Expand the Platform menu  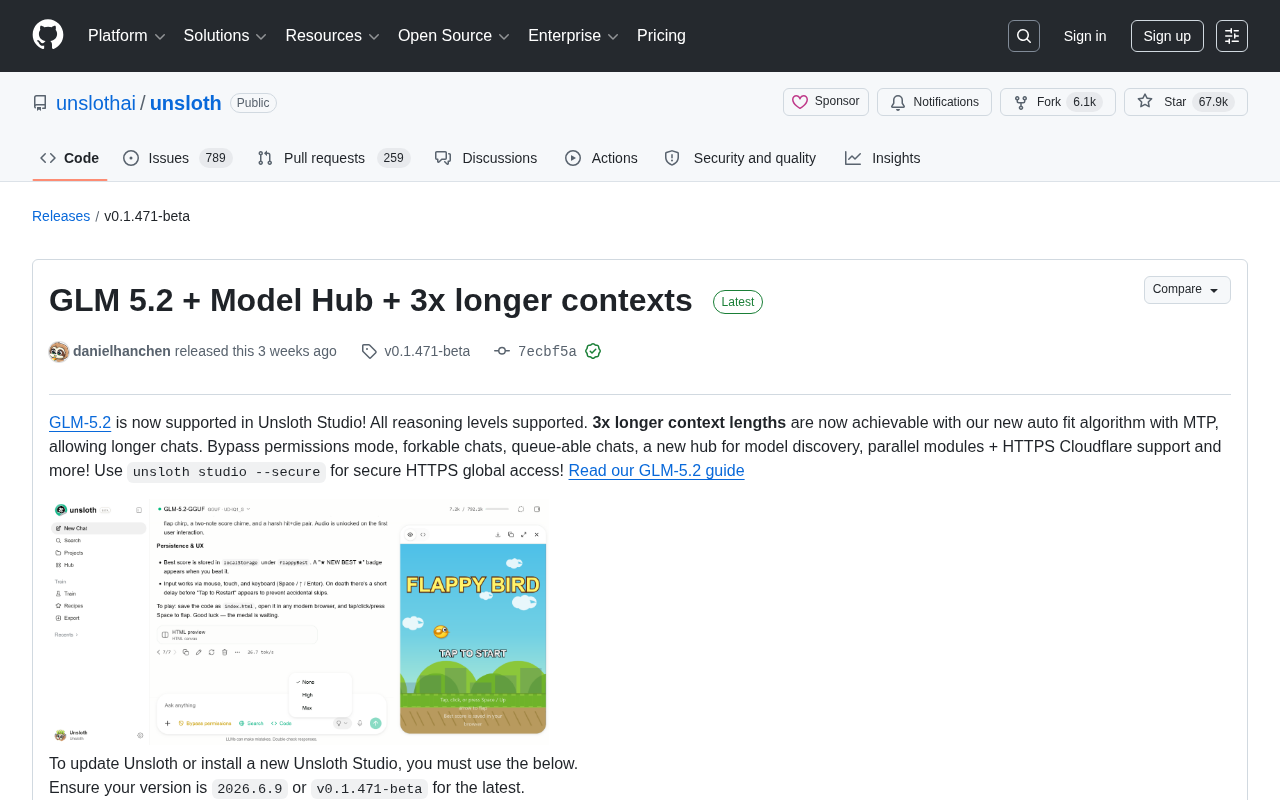(127, 36)
